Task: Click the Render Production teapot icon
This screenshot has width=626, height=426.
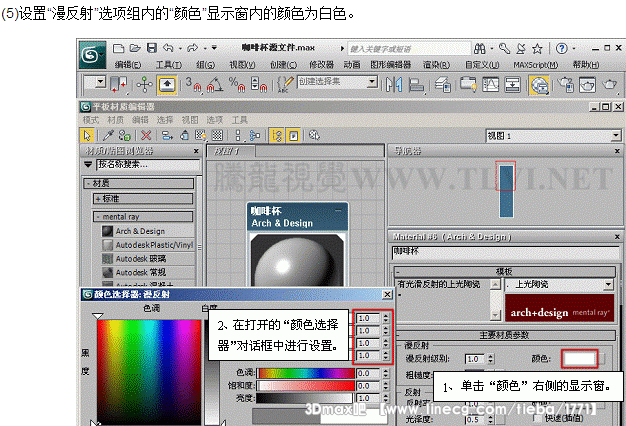Action: pyautogui.click(x=610, y=85)
